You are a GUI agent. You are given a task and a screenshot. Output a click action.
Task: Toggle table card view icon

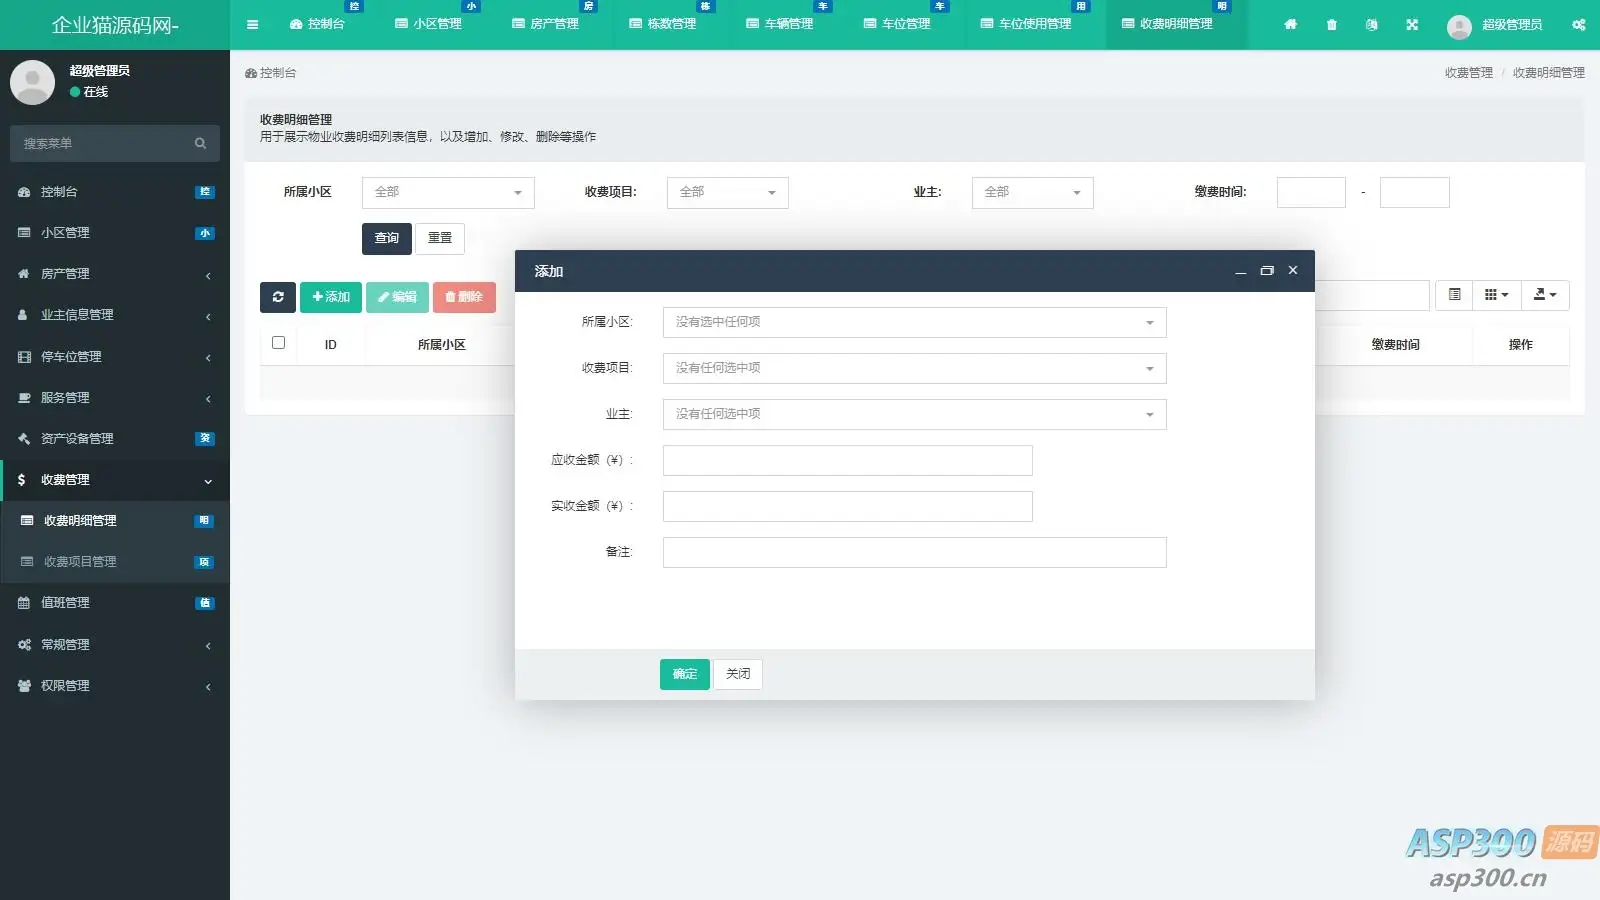click(1454, 295)
